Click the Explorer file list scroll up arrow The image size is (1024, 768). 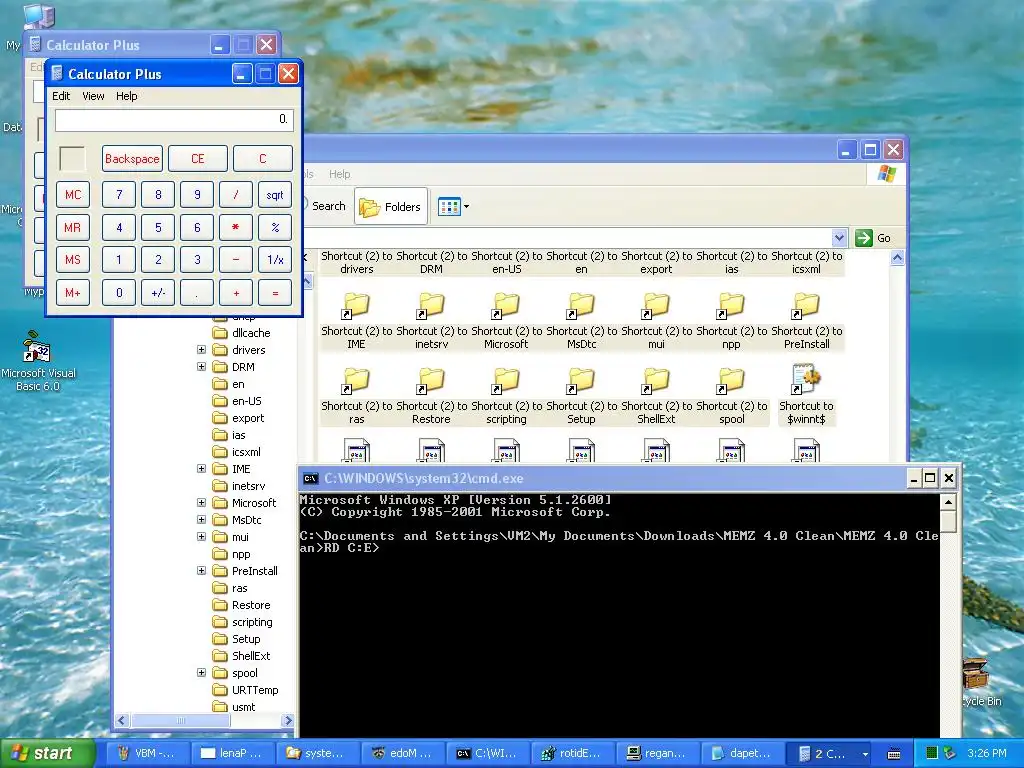897,257
